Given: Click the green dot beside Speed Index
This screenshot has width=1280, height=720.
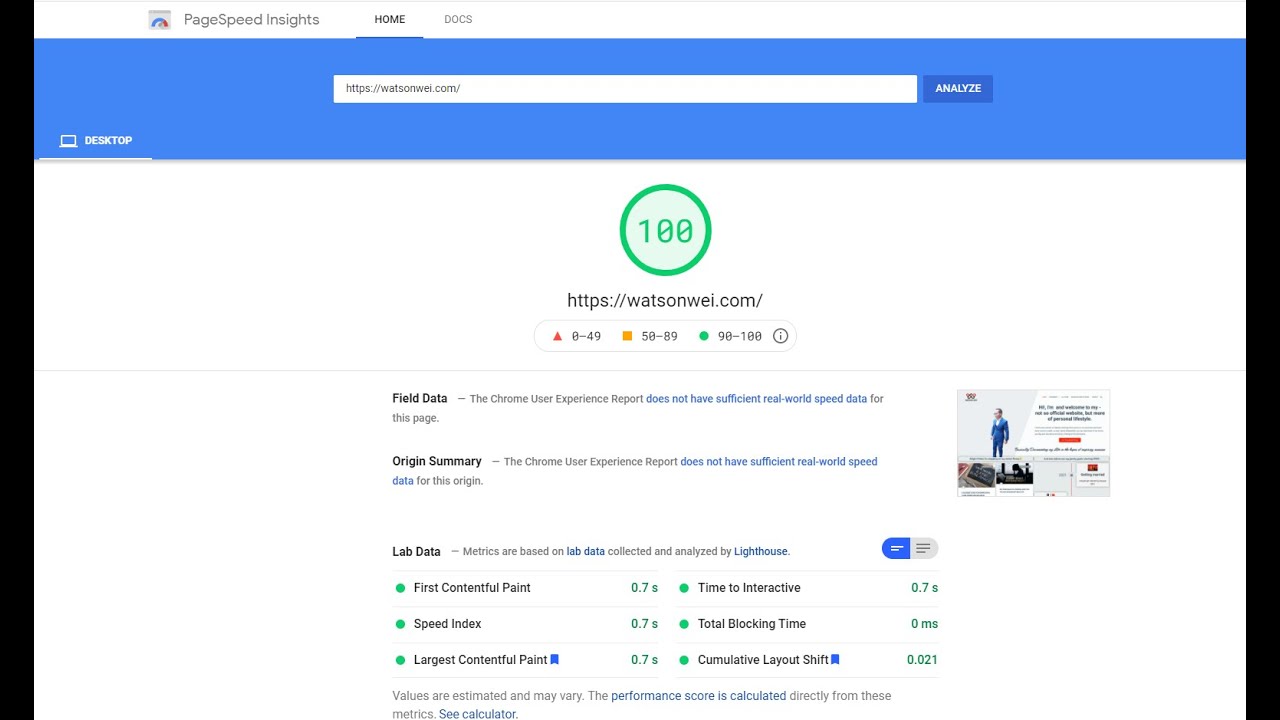Looking at the screenshot, I should [x=401, y=624].
